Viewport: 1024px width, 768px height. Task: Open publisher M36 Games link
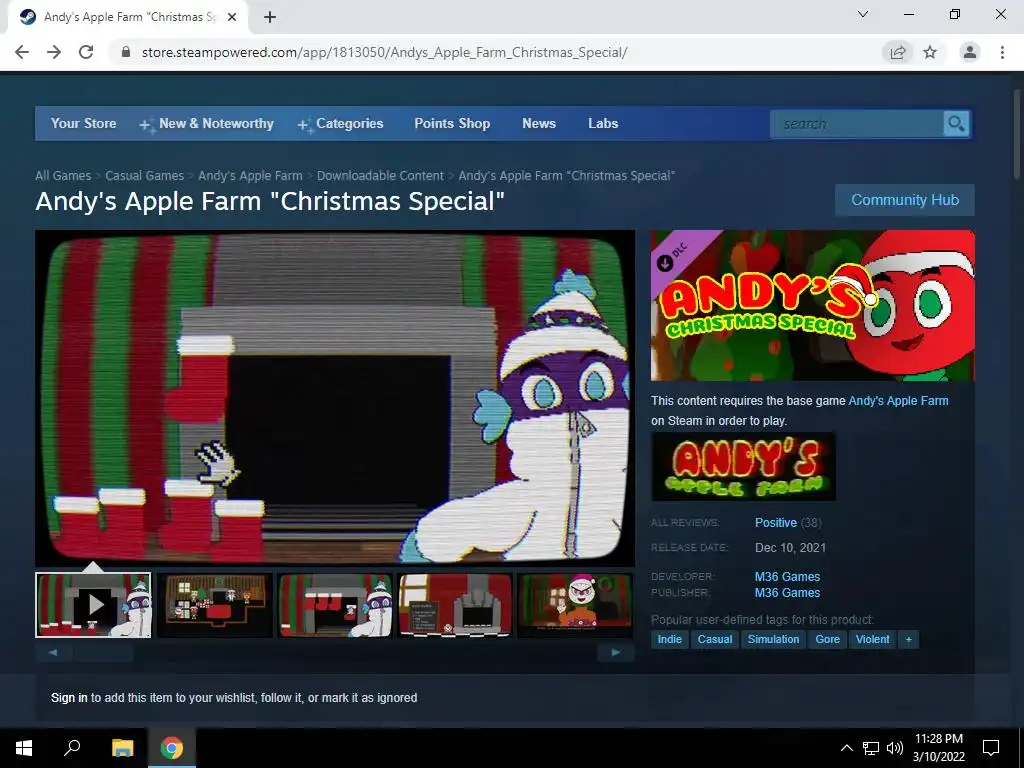(x=787, y=593)
